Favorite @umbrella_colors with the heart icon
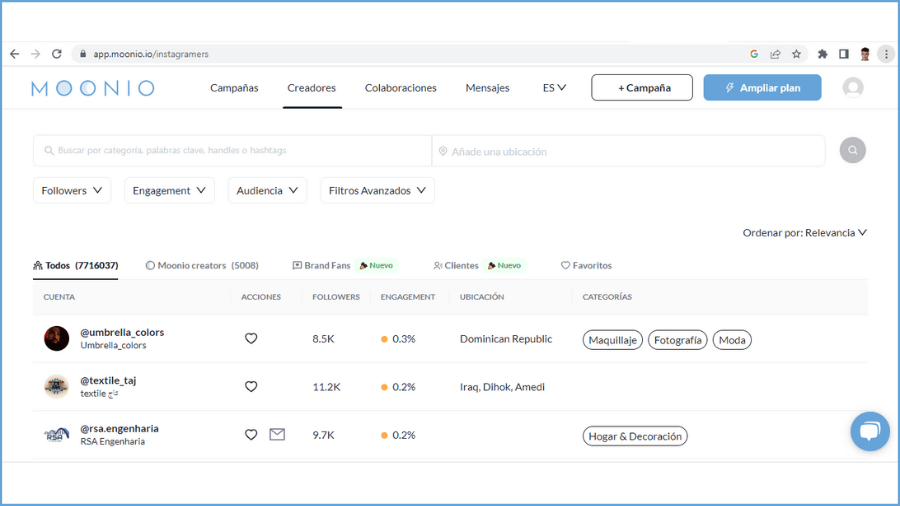This screenshot has width=900, height=506. [251, 338]
